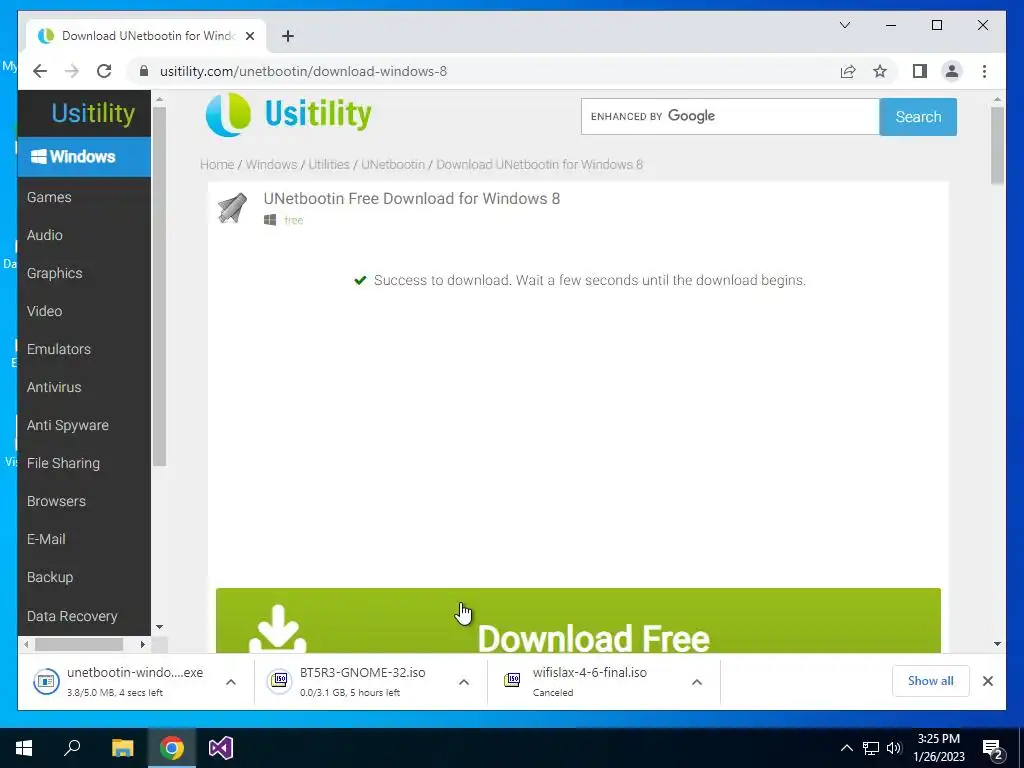Open File Explorer from taskbar

click(122, 748)
